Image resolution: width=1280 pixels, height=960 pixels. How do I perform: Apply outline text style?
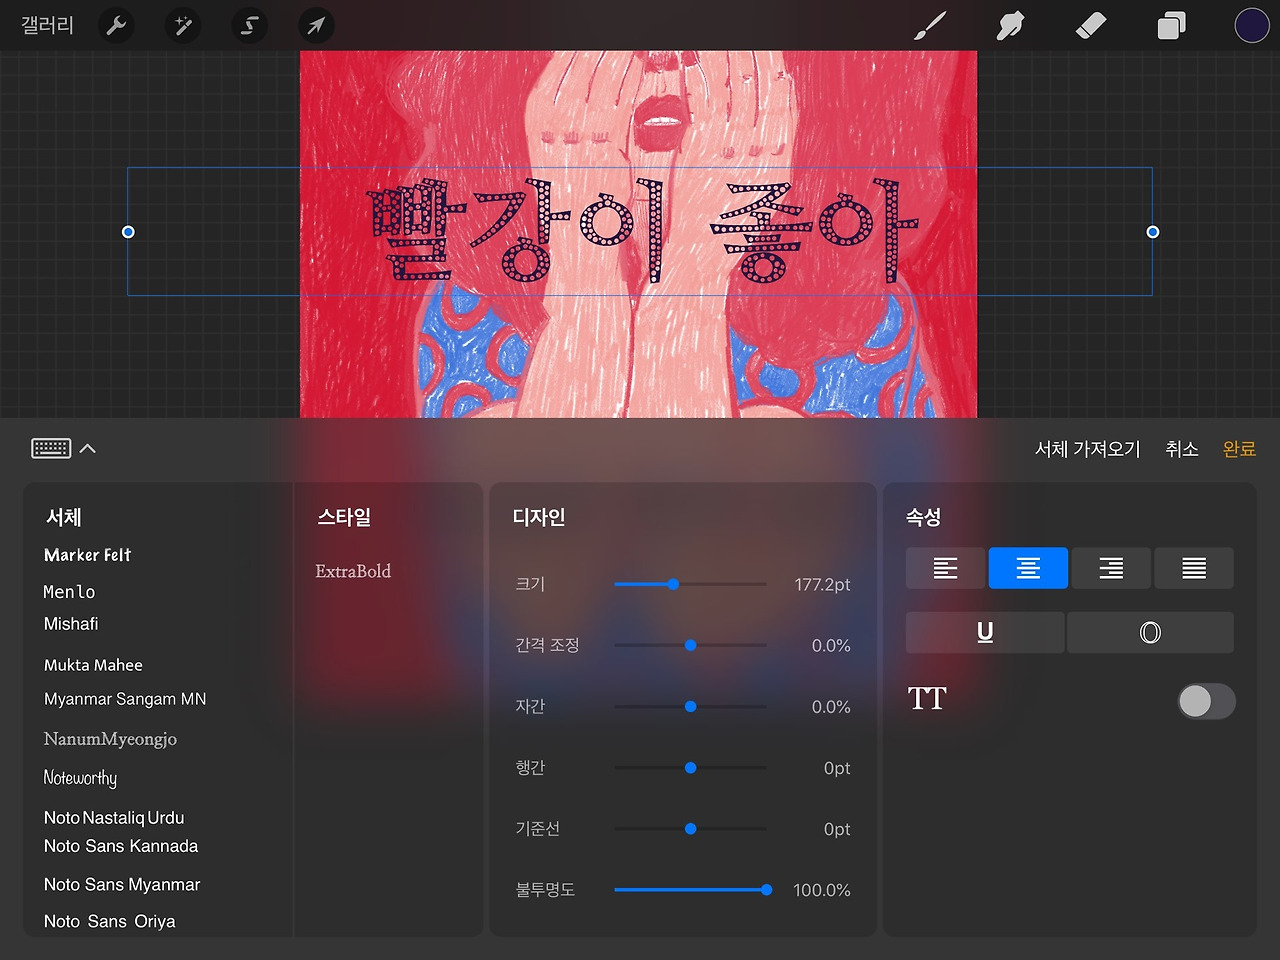click(x=1150, y=632)
